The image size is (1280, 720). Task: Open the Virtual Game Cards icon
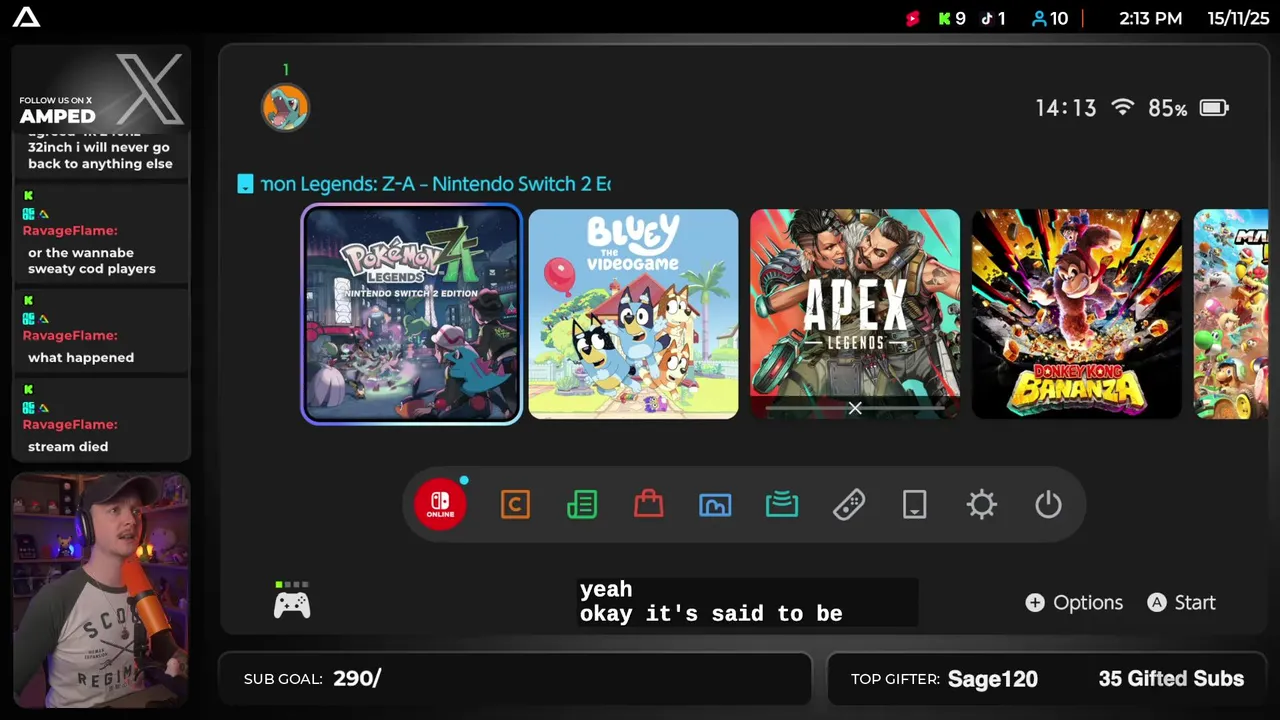[x=915, y=505]
